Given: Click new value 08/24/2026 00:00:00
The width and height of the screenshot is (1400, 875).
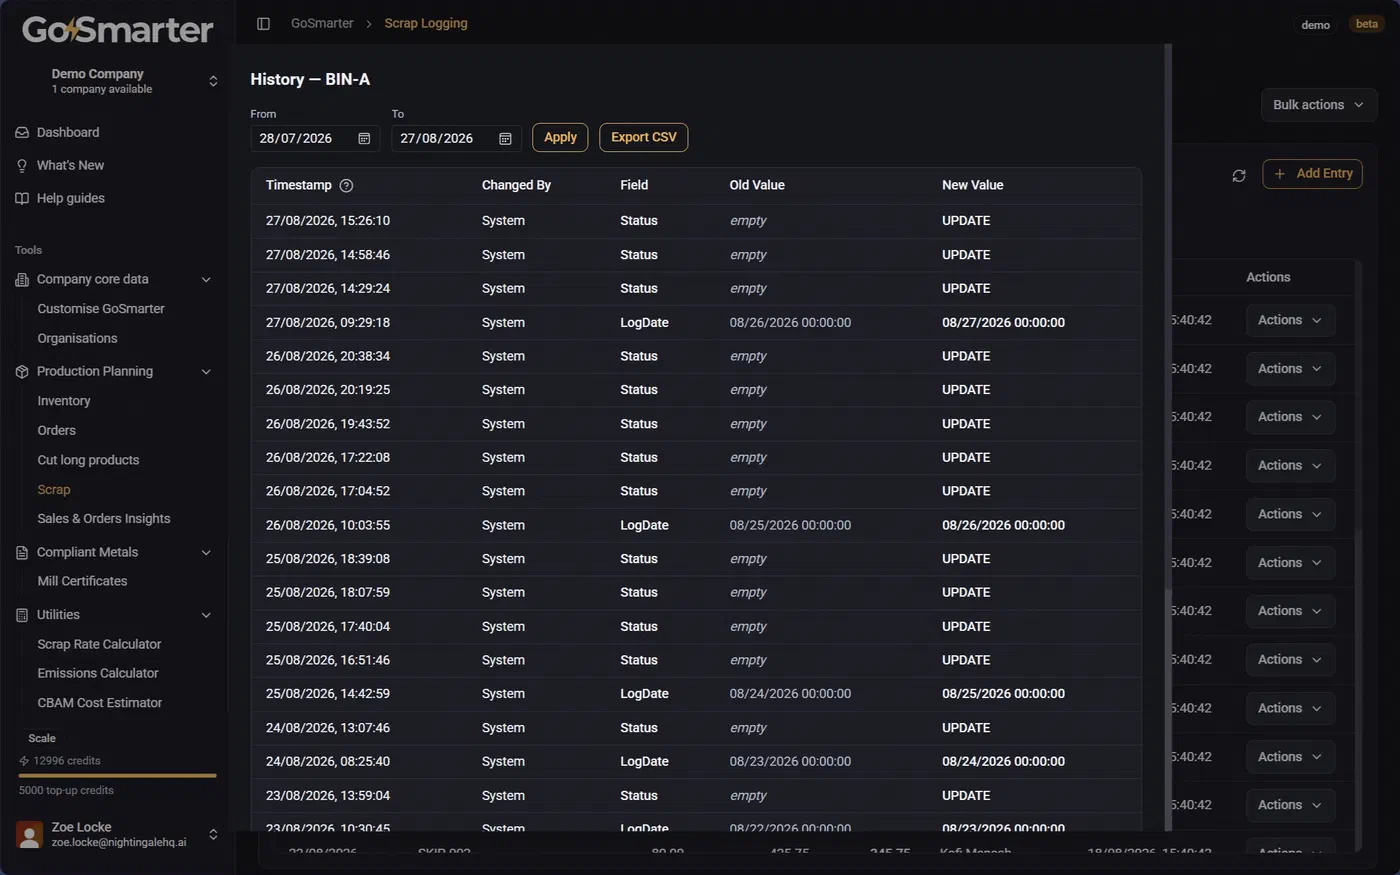Looking at the screenshot, I should (x=1003, y=762).
